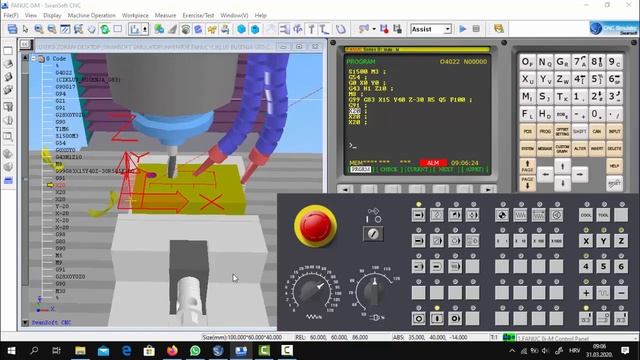Click the gold puzzle-piece toolbar icon
The image size is (640, 360).
click(212, 29)
